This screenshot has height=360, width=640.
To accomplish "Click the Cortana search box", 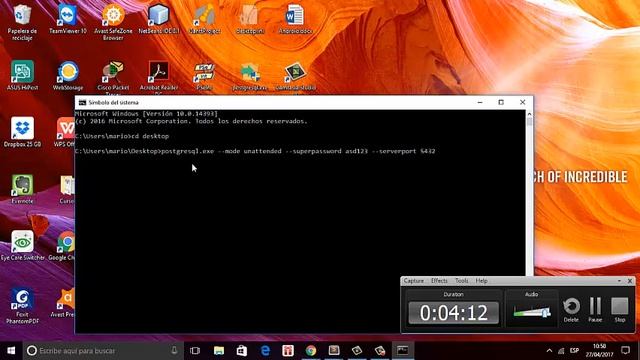I will coord(104,350).
